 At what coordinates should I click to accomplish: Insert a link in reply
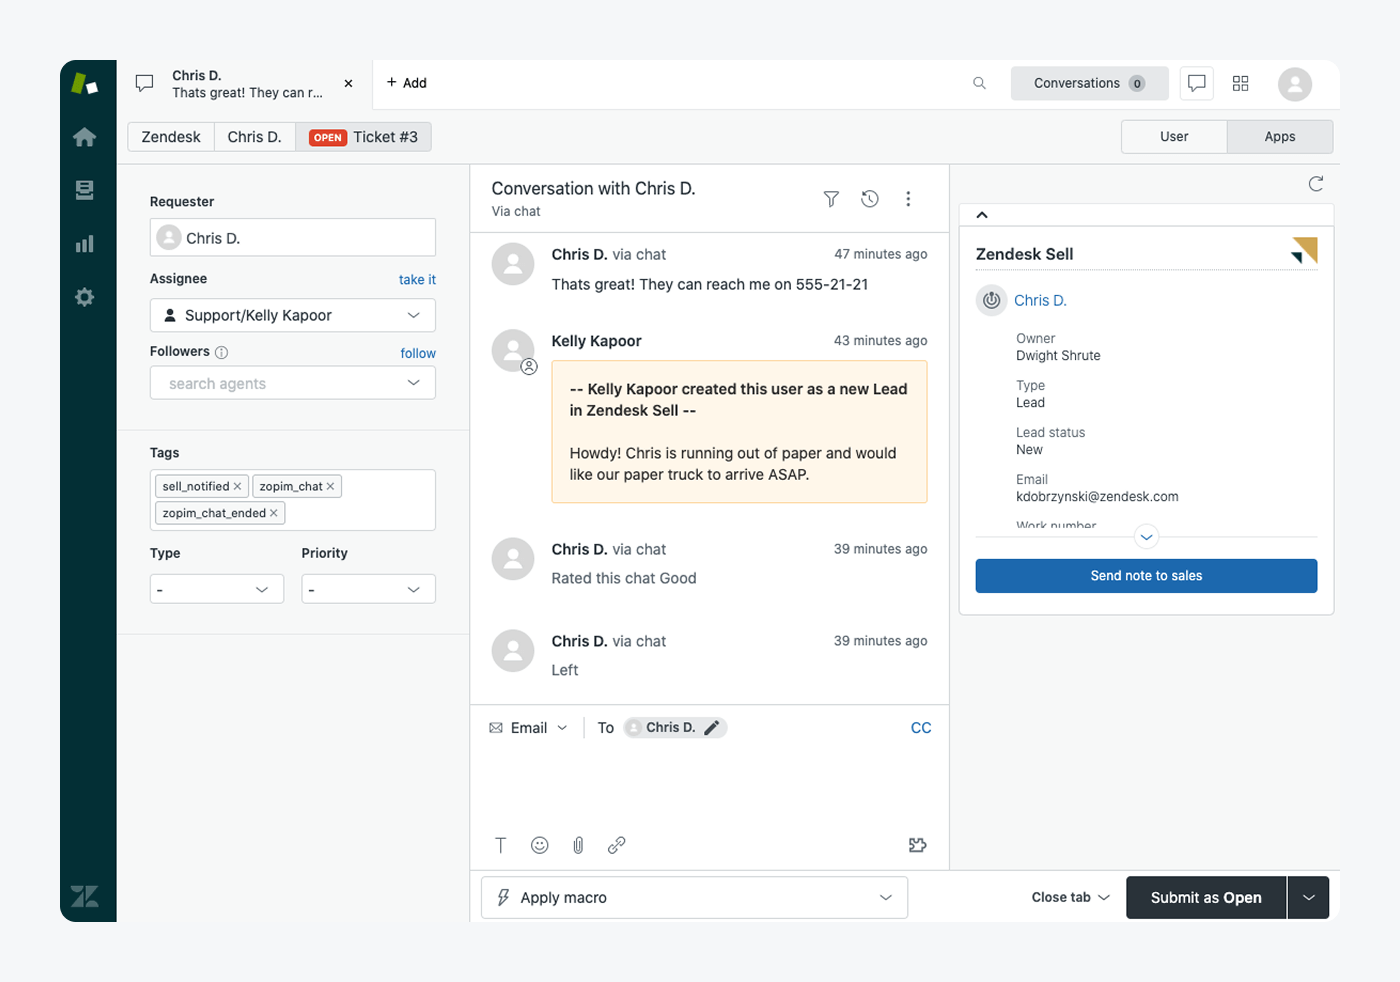[617, 845]
